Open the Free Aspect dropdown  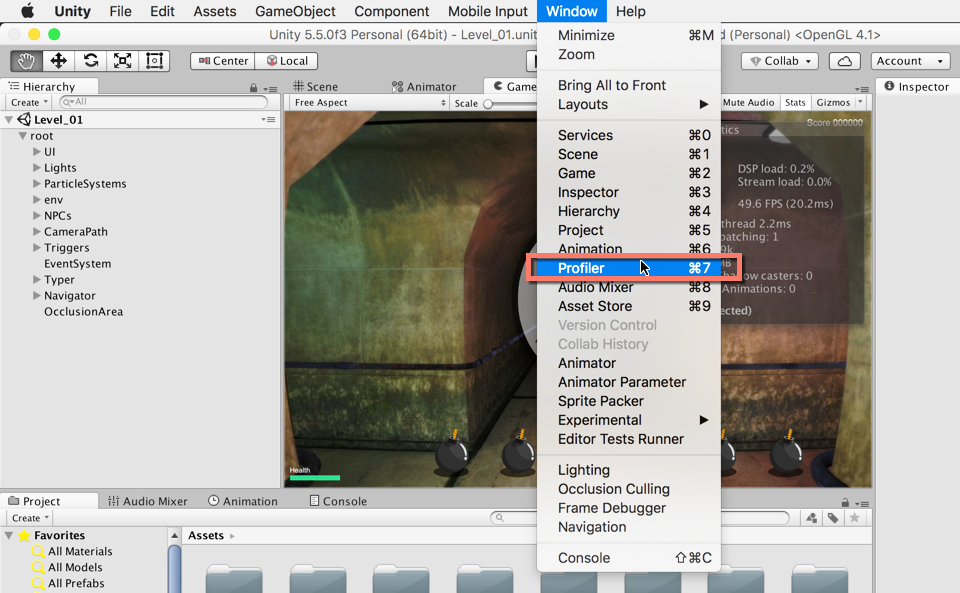point(369,102)
